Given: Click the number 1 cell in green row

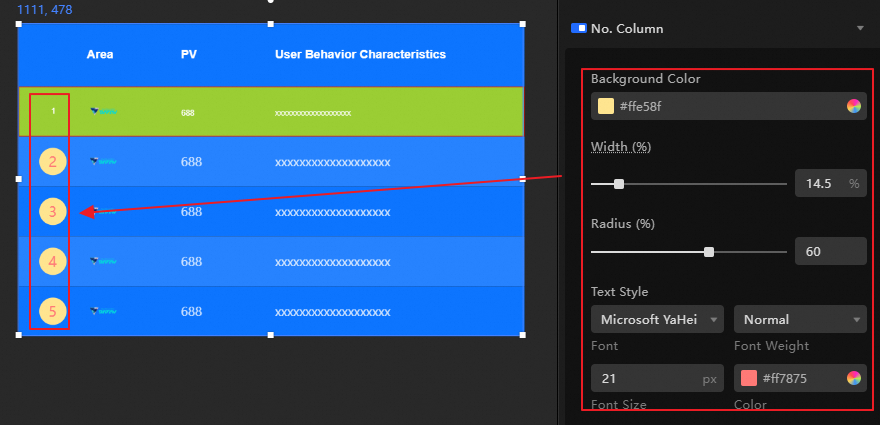Looking at the screenshot, I should (x=53, y=111).
